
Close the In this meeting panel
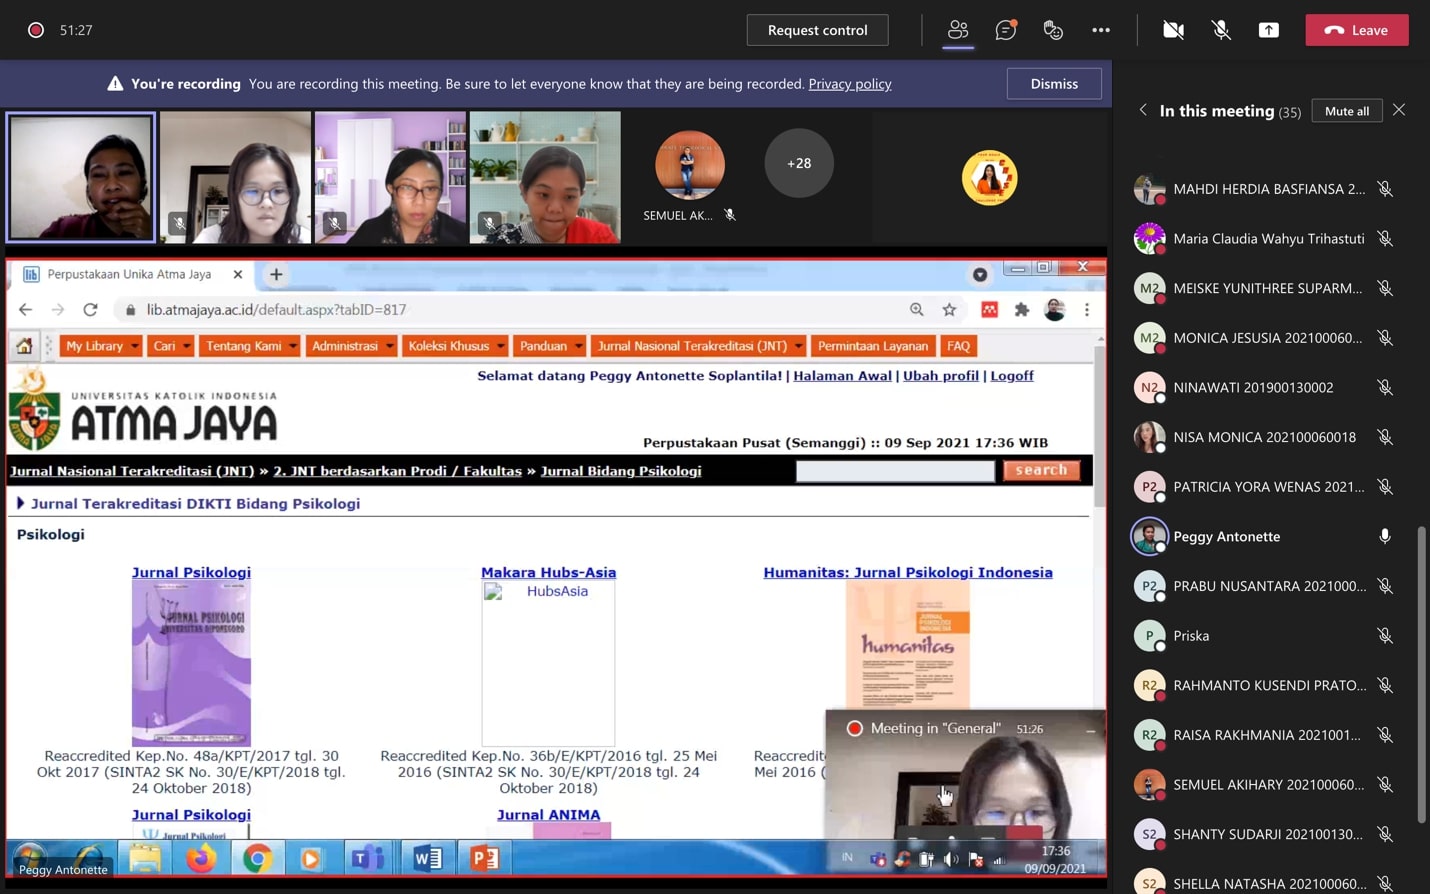pyautogui.click(x=1399, y=110)
